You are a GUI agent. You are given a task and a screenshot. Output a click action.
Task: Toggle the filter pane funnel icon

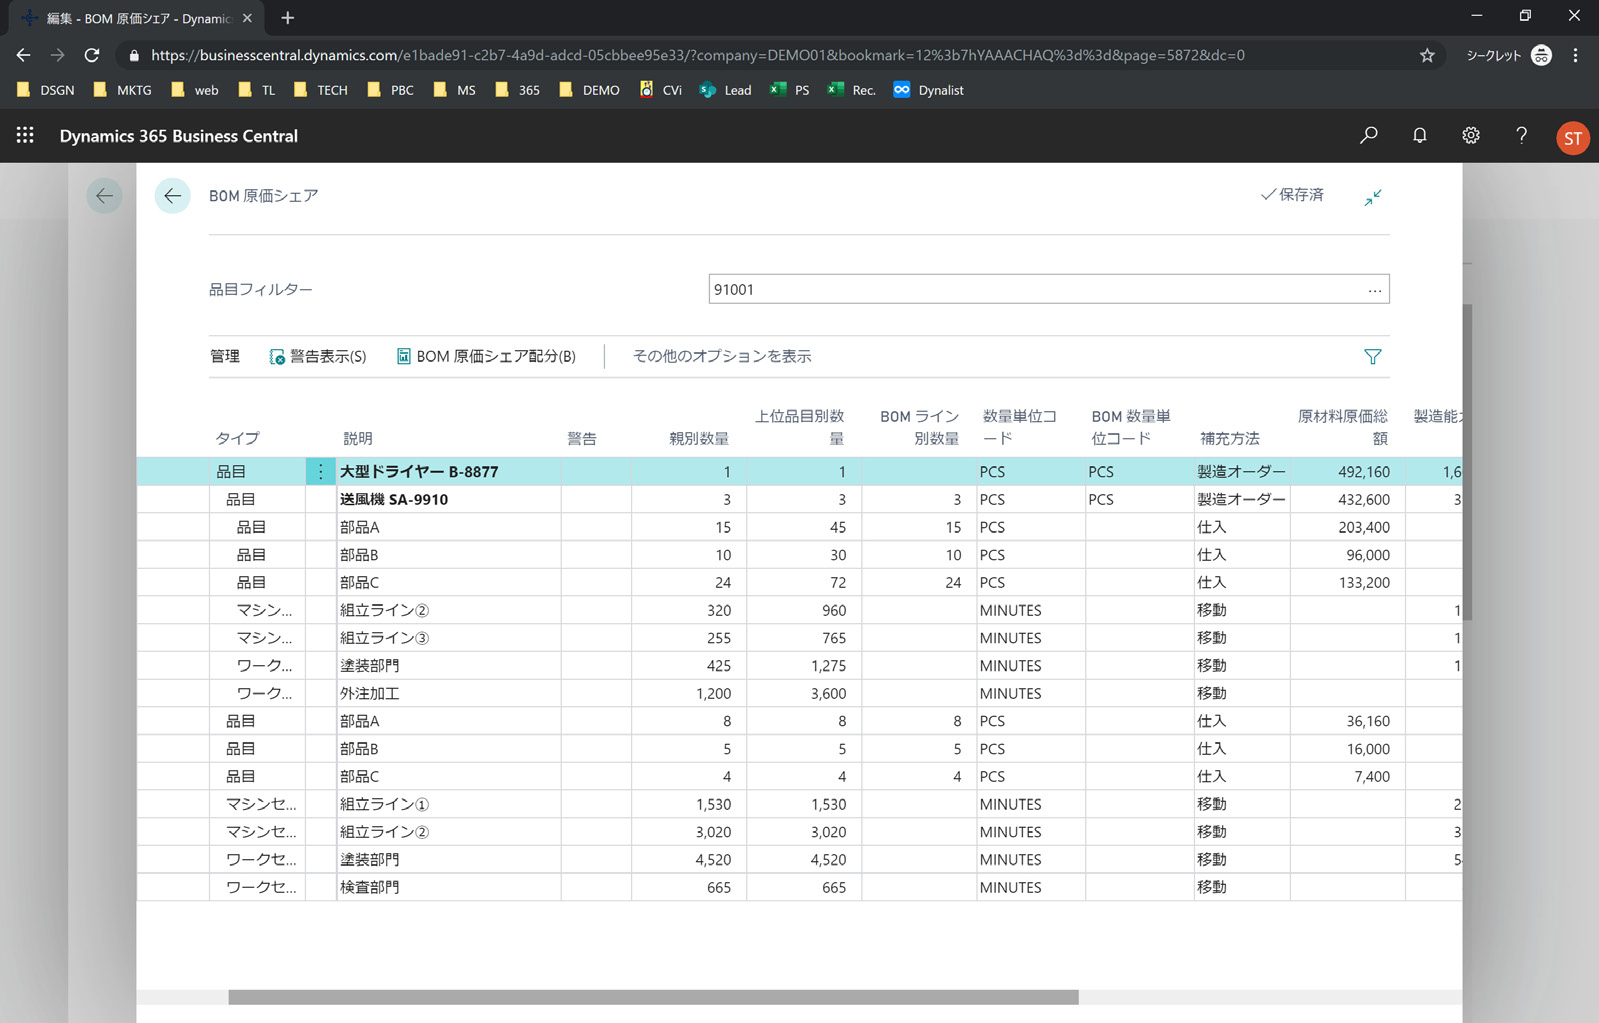coord(1372,357)
